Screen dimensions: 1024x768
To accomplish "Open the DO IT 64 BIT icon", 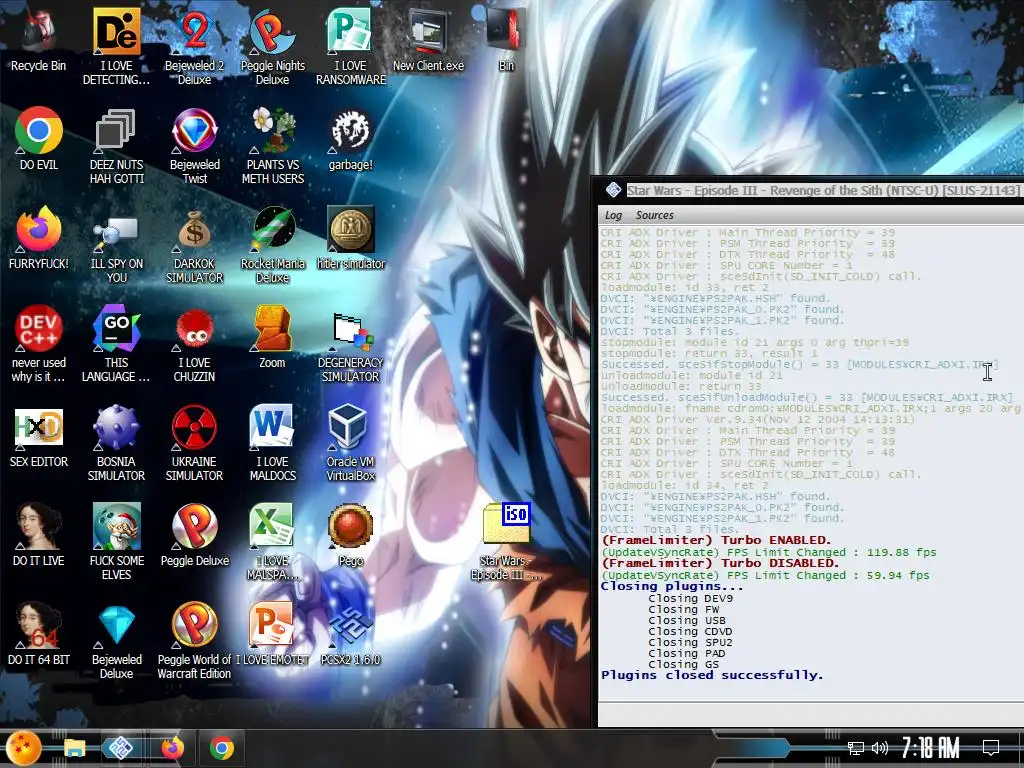I will point(39,633).
